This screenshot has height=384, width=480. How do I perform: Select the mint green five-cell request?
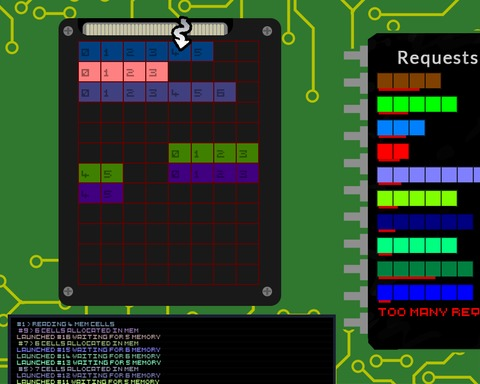point(417,246)
